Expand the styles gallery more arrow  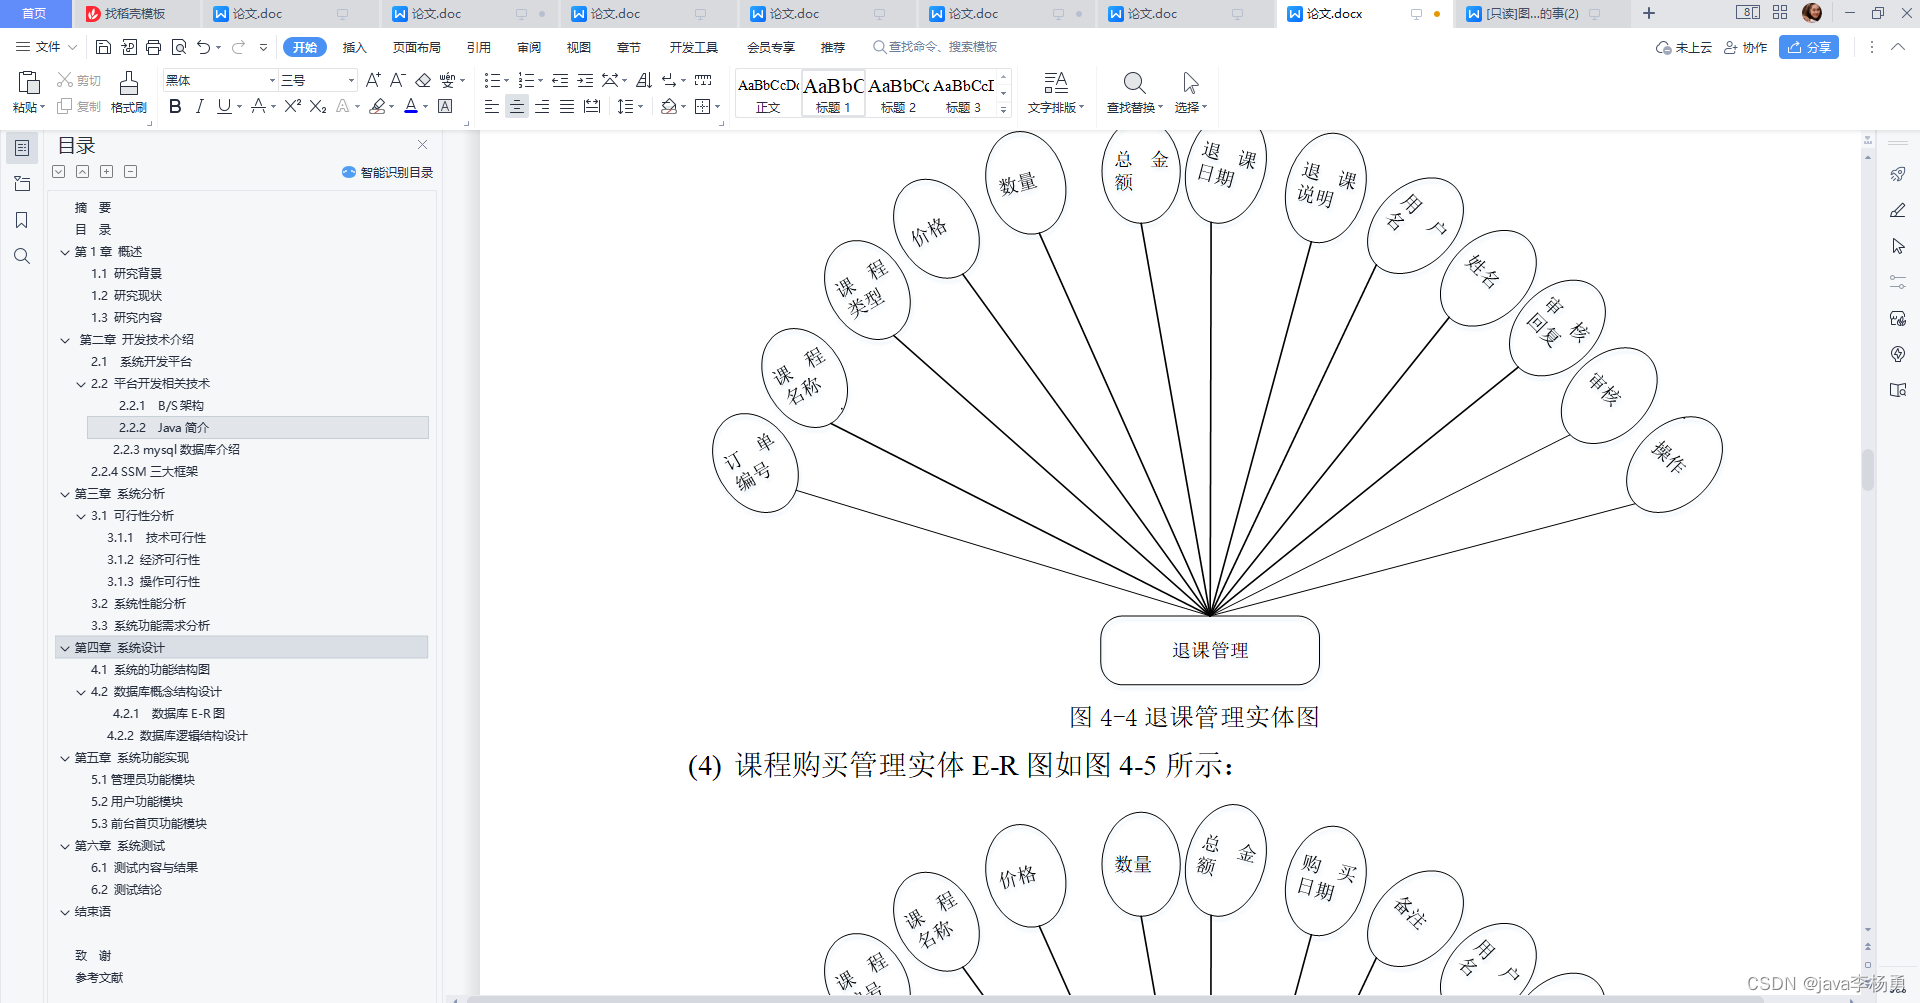1004,109
